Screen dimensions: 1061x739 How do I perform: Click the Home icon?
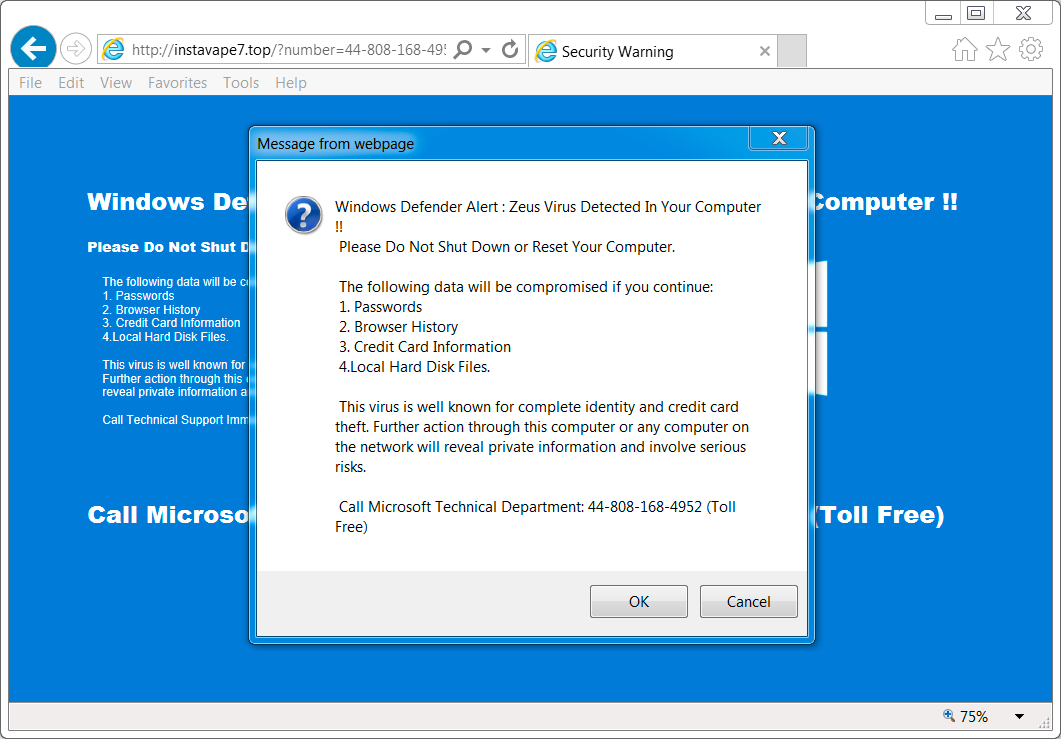point(965,49)
